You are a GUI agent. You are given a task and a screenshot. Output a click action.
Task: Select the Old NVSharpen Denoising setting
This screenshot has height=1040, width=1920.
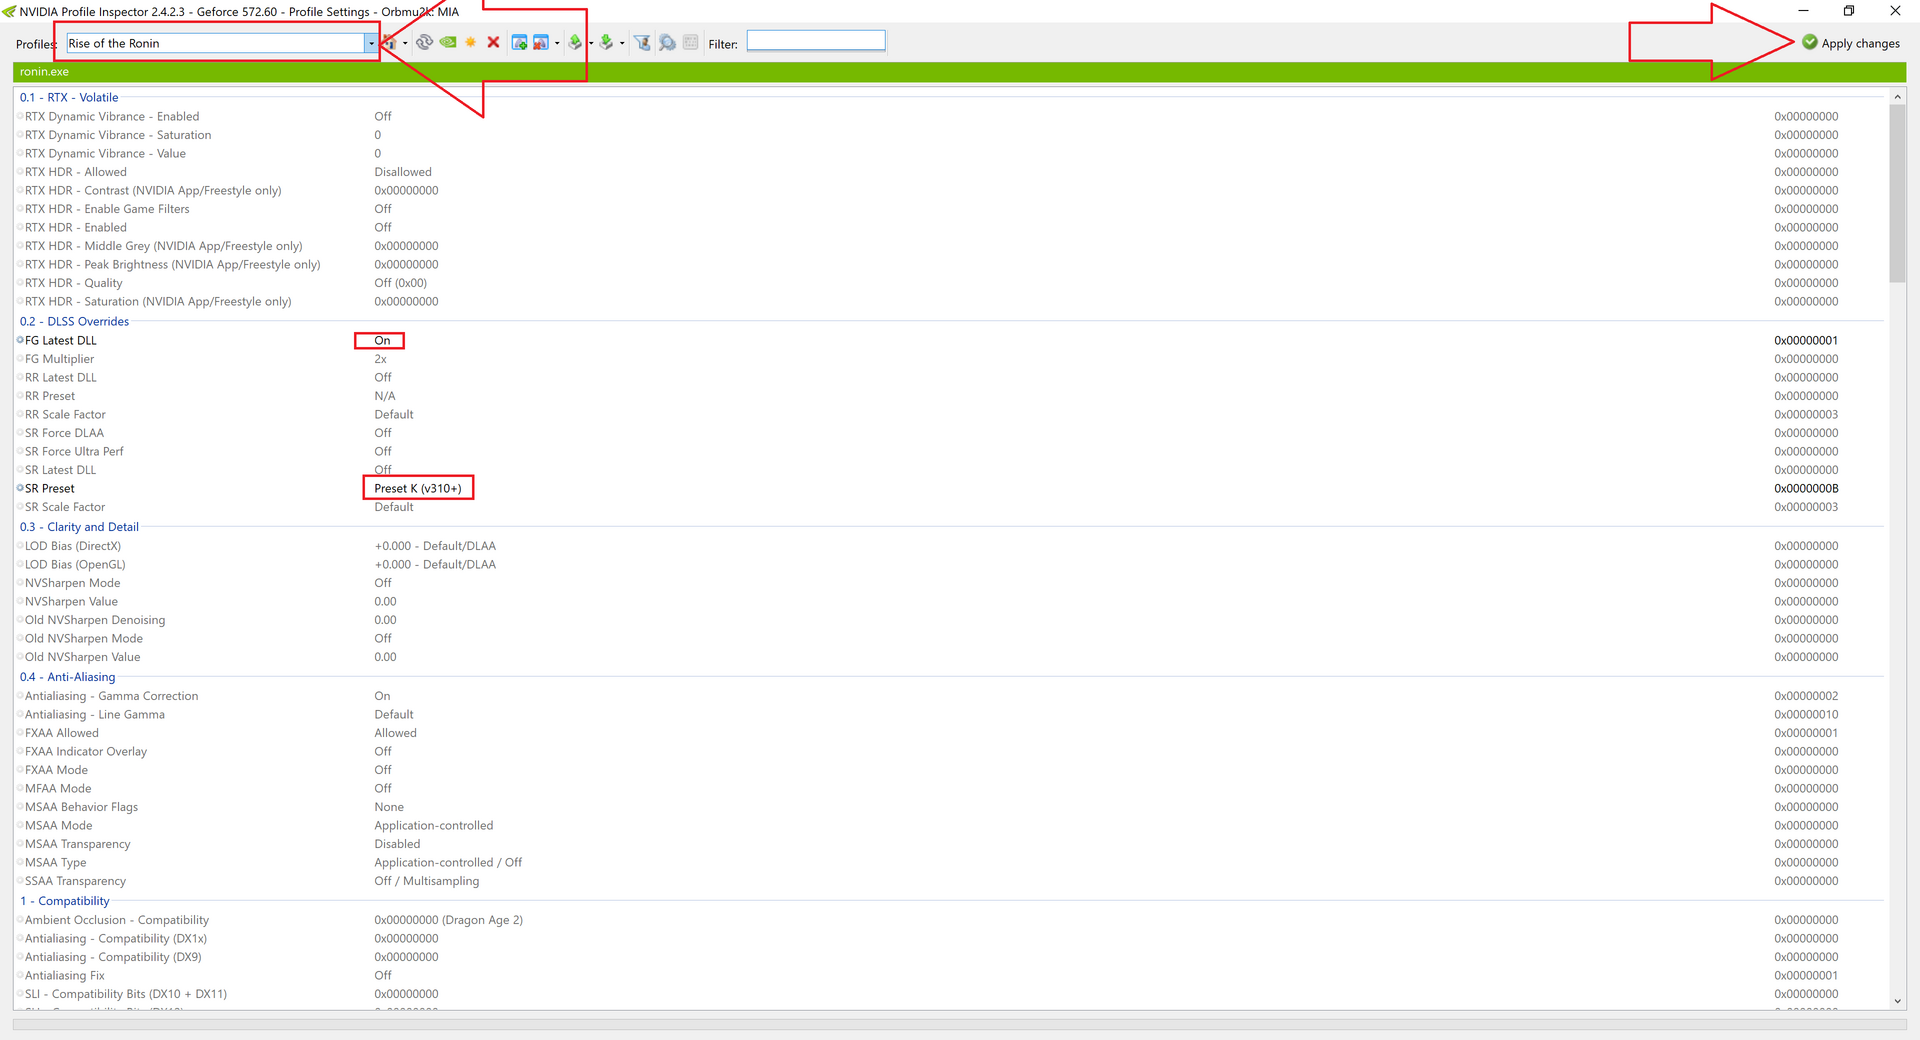(x=950, y=620)
